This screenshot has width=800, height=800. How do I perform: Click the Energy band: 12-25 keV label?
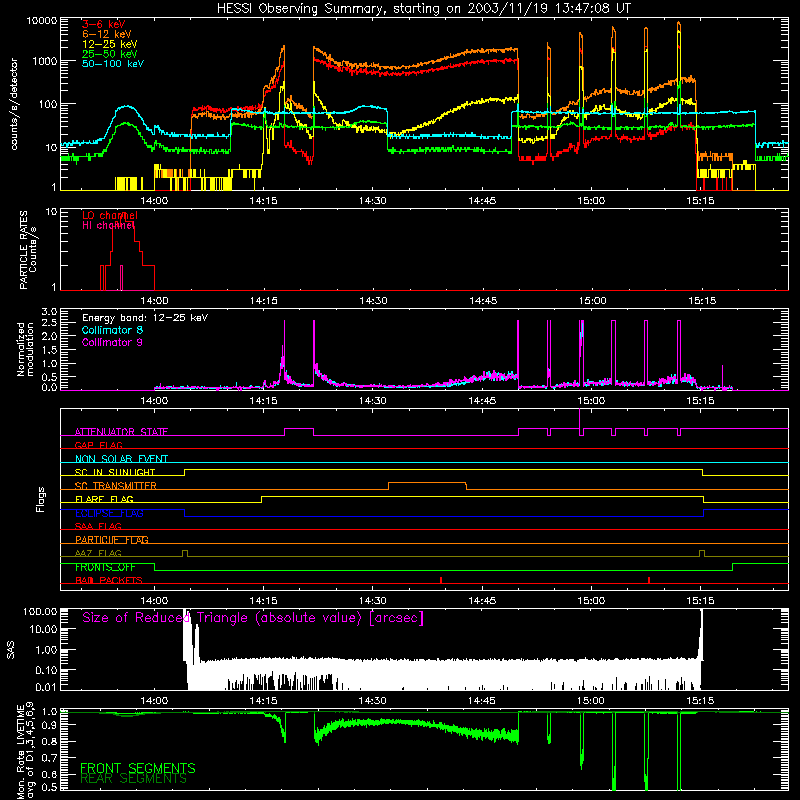pyautogui.click(x=145, y=318)
